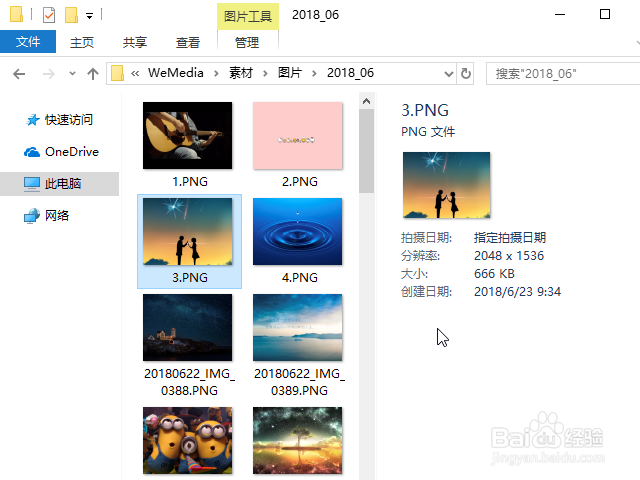Screen dimensions: 640x480
Task: Switch to the 共享 ribbon tab
Action: click(135, 42)
